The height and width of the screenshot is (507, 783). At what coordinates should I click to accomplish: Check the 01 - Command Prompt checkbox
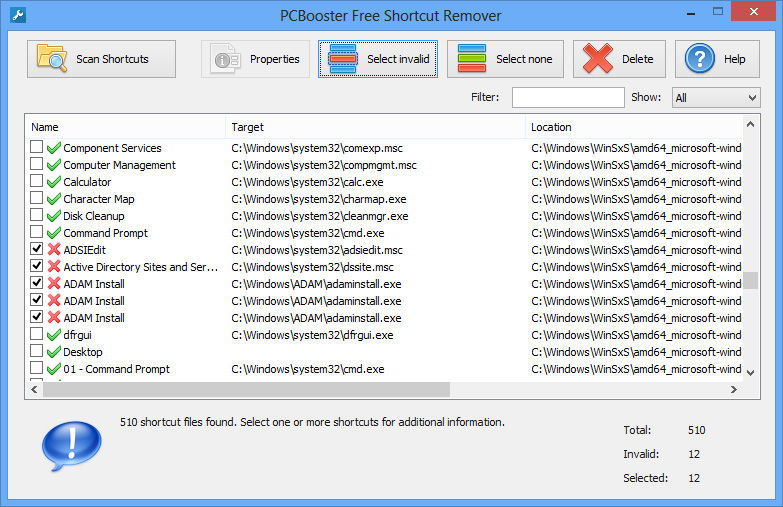[x=36, y=367]
